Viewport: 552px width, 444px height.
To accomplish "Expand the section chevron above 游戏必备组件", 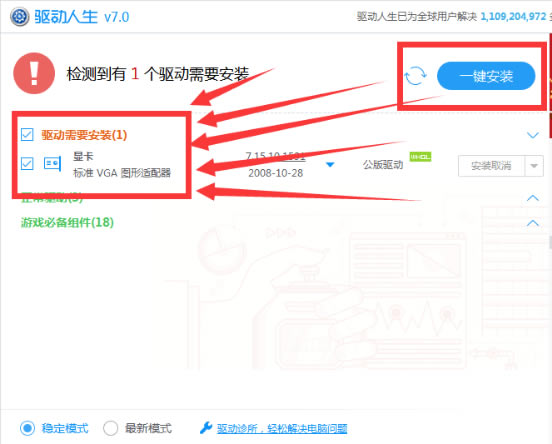I will tap(533, 198).
